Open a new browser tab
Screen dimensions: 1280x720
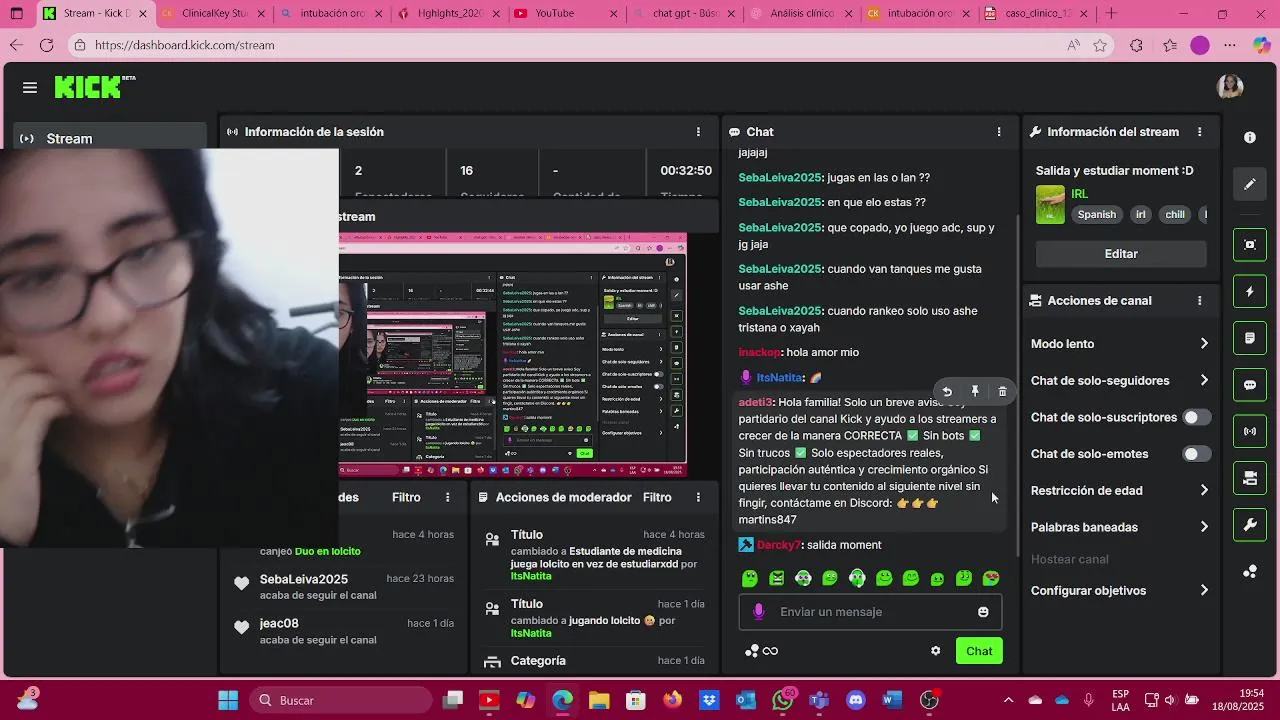[1111, 14]
